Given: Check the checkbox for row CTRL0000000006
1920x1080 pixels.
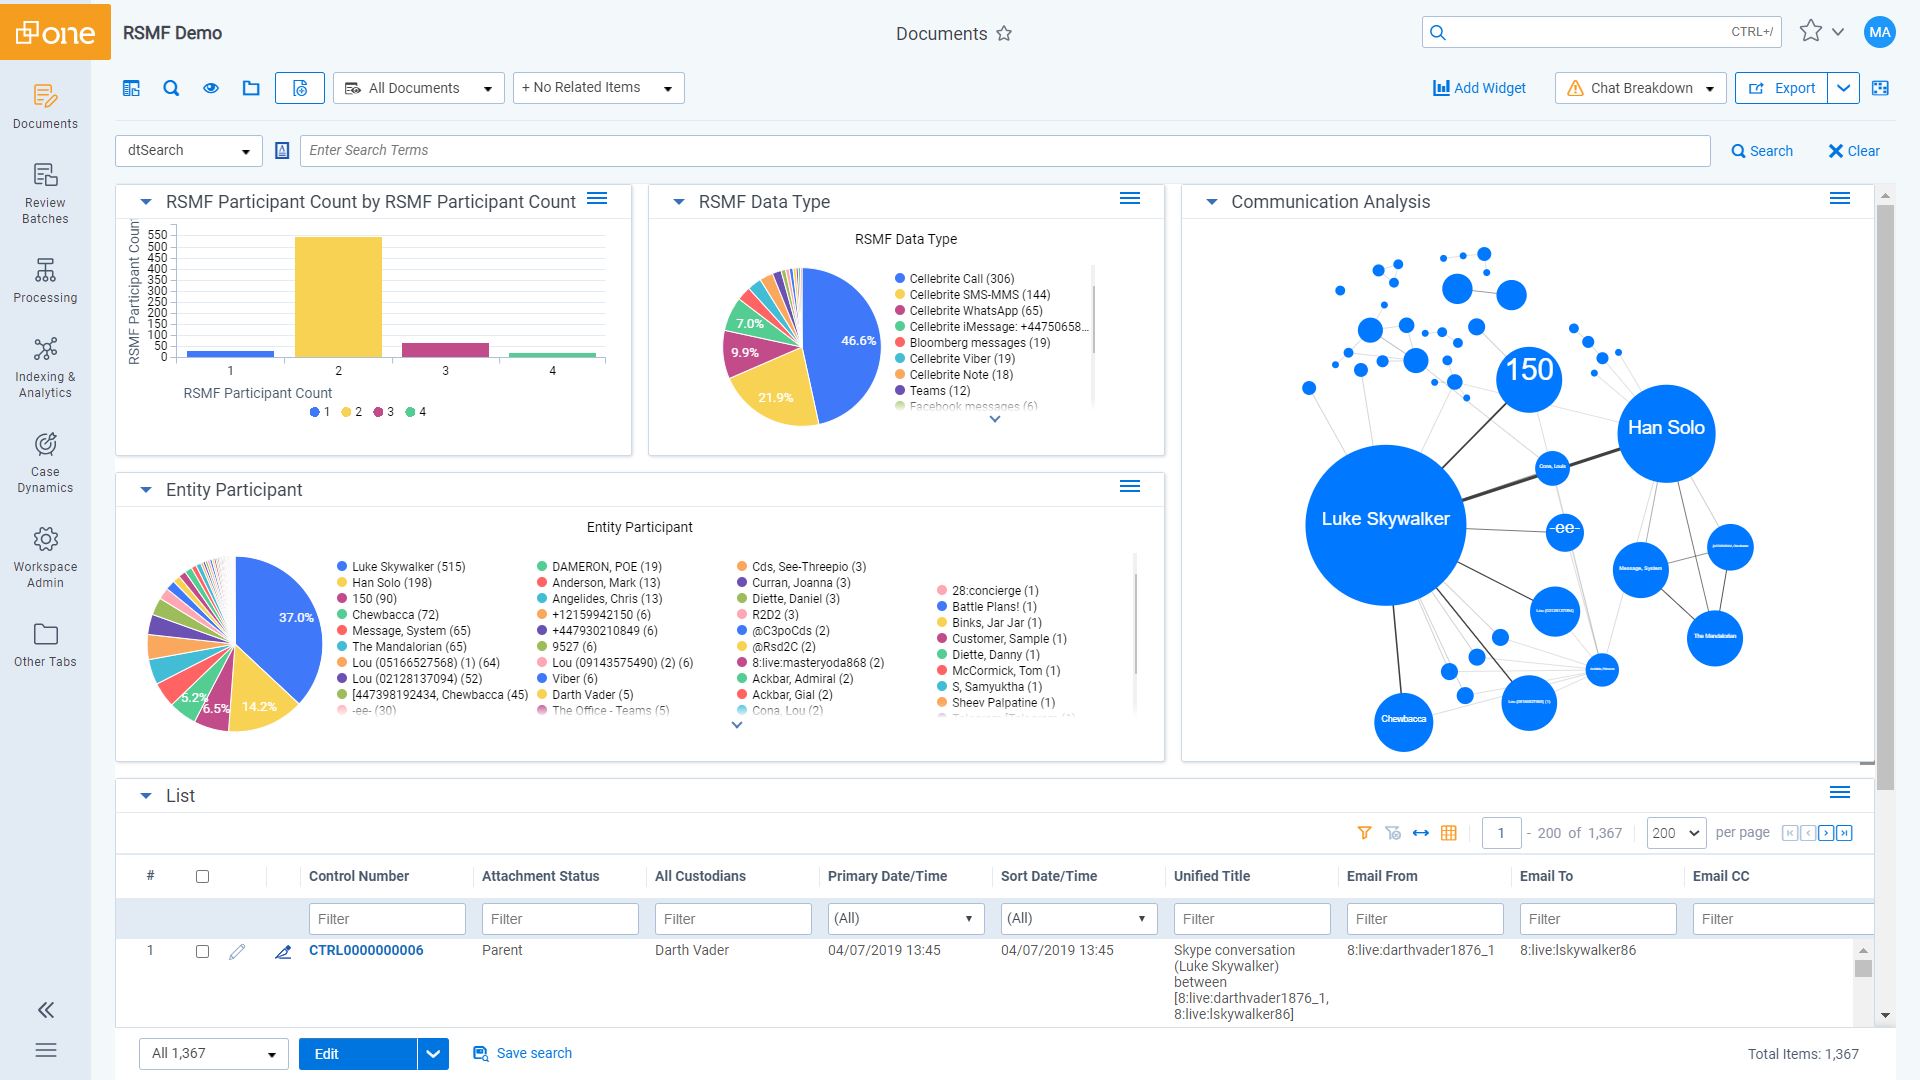Looking at the screenshot, I should (202, 951).
